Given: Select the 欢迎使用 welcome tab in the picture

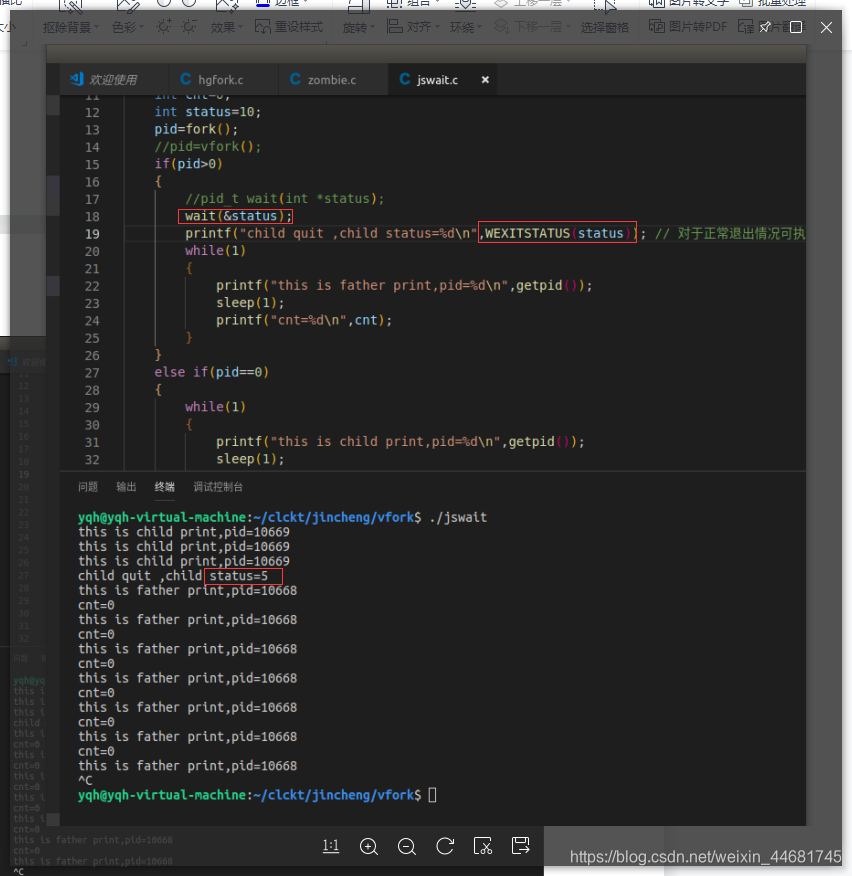Looking at the screenshot, I should [113, 80].
